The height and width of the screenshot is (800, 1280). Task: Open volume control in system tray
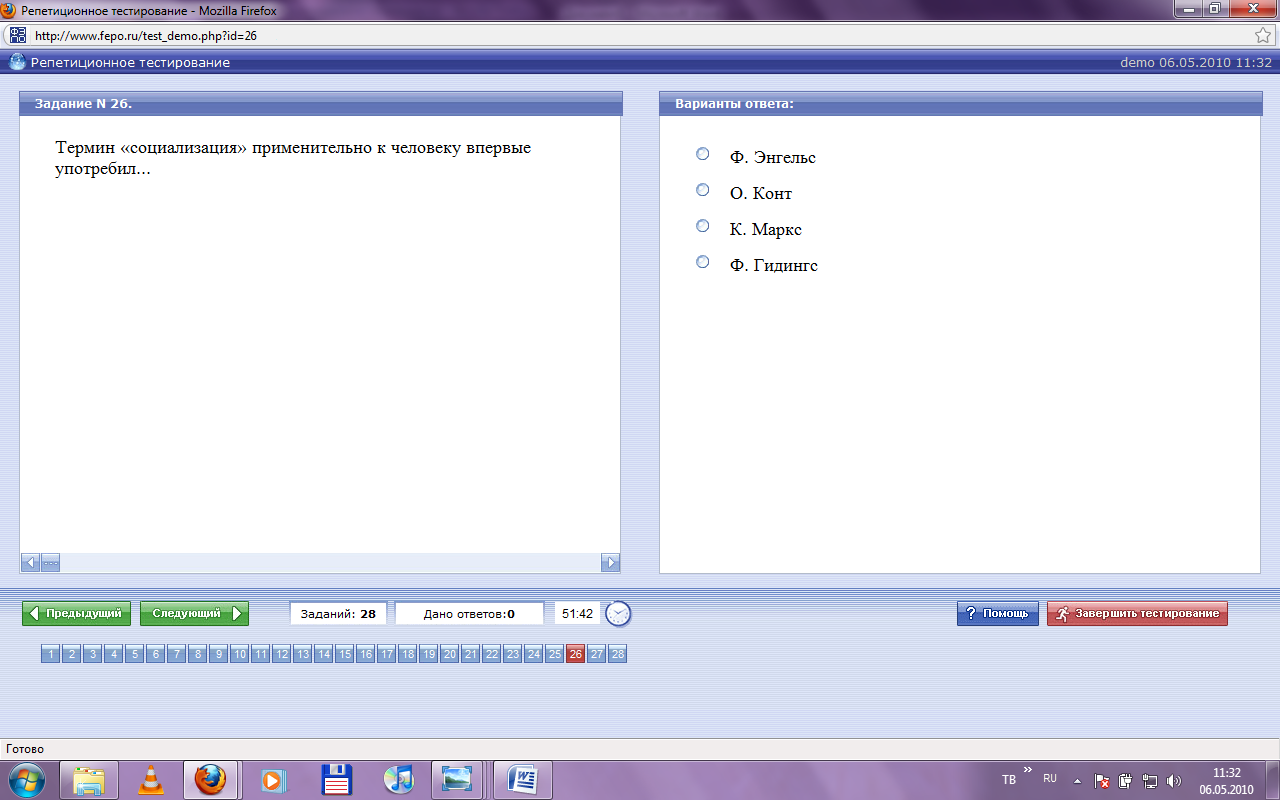pos(1174,780)
